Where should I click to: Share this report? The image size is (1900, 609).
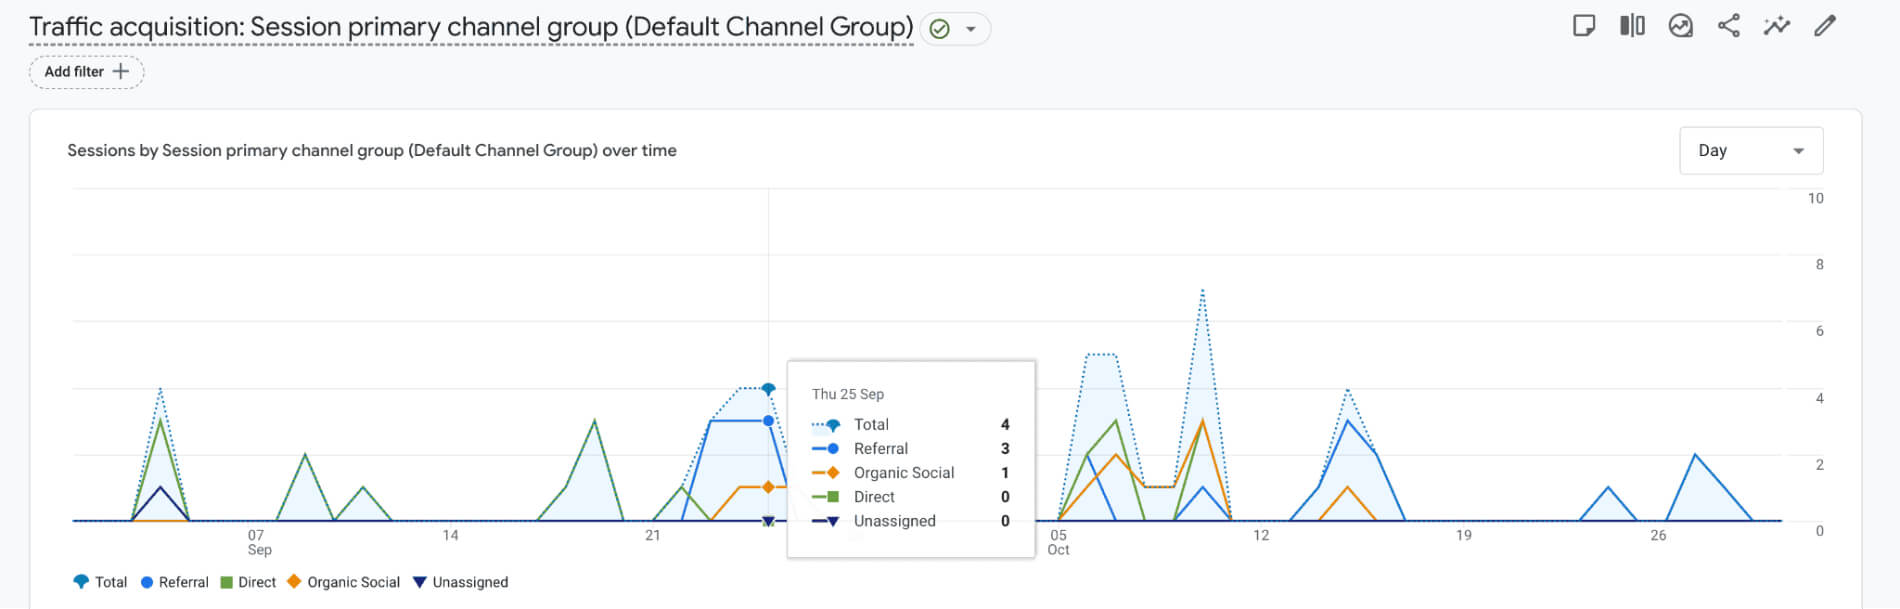(1729, 26)
